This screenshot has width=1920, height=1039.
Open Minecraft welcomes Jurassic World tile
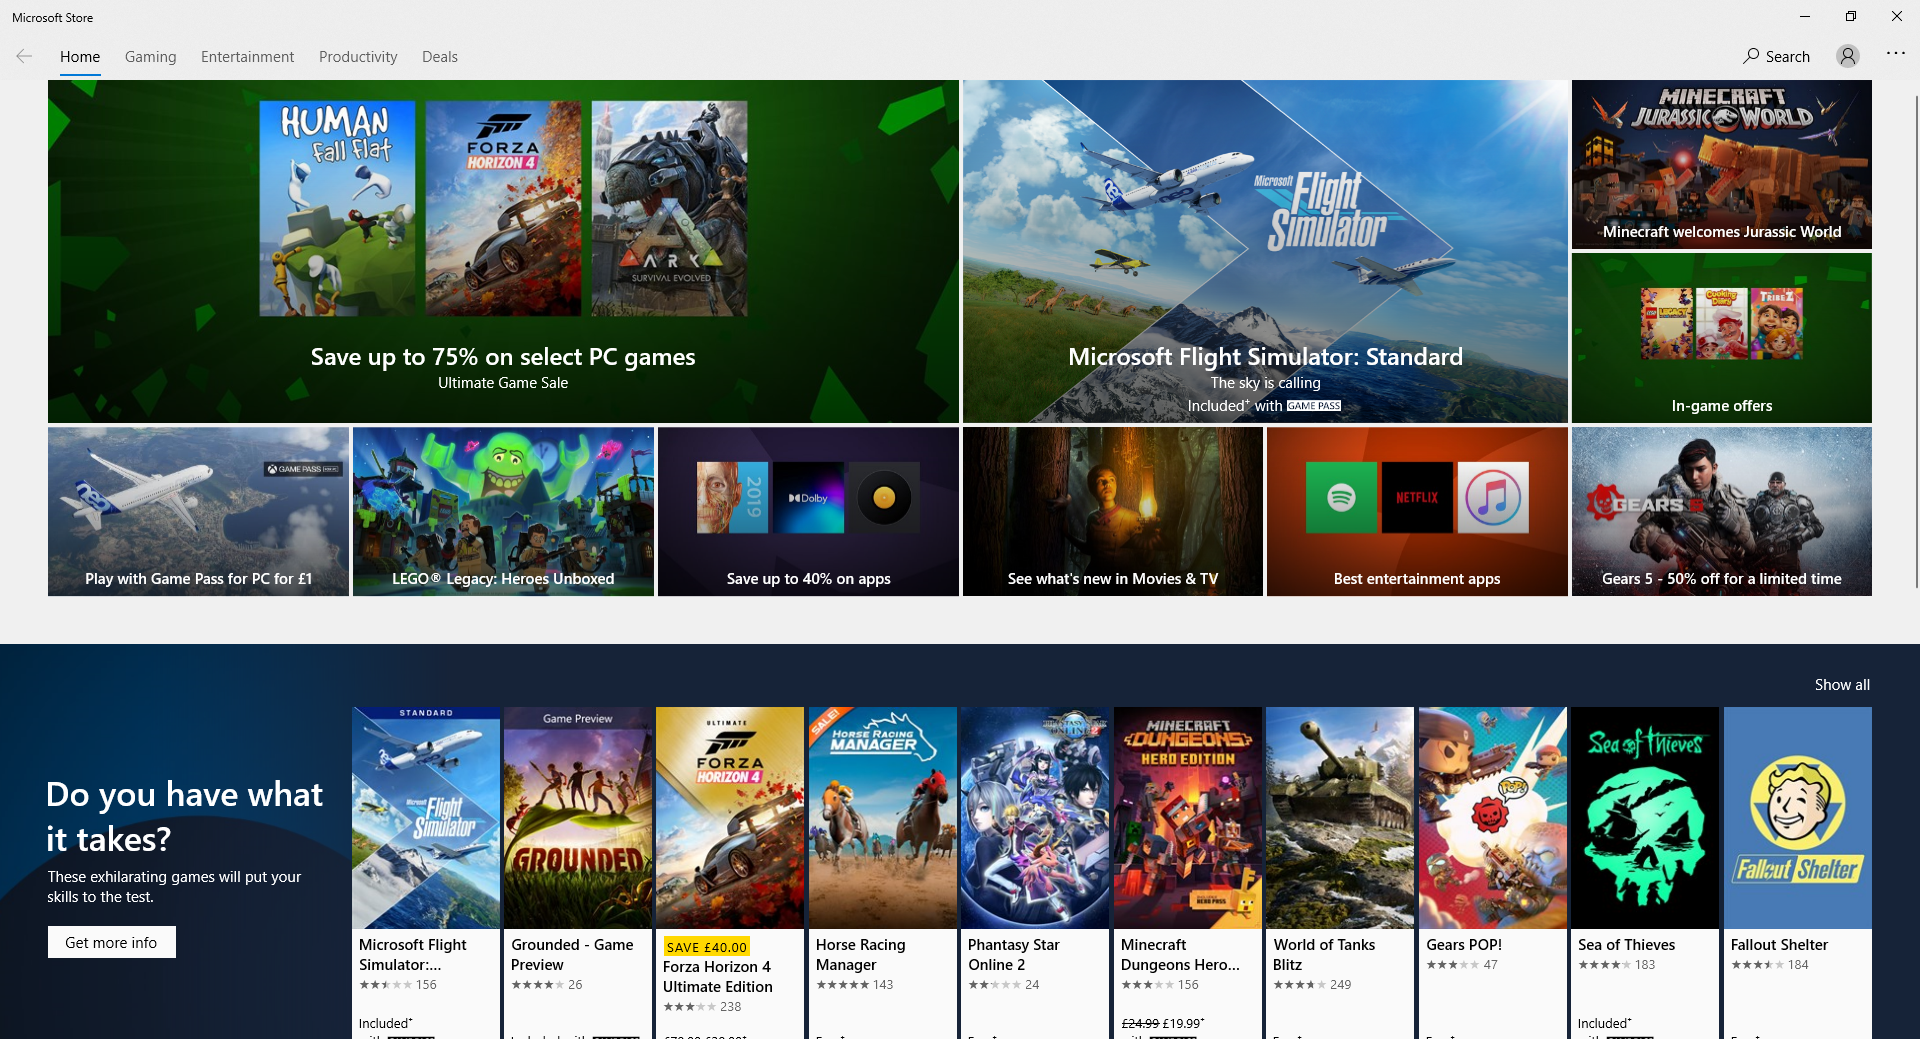tap(1722, 164)
